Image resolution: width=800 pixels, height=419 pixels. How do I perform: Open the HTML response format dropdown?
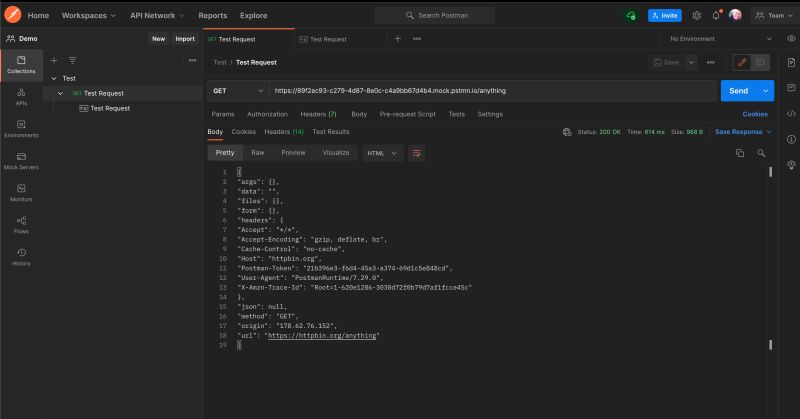click(382, 153)
